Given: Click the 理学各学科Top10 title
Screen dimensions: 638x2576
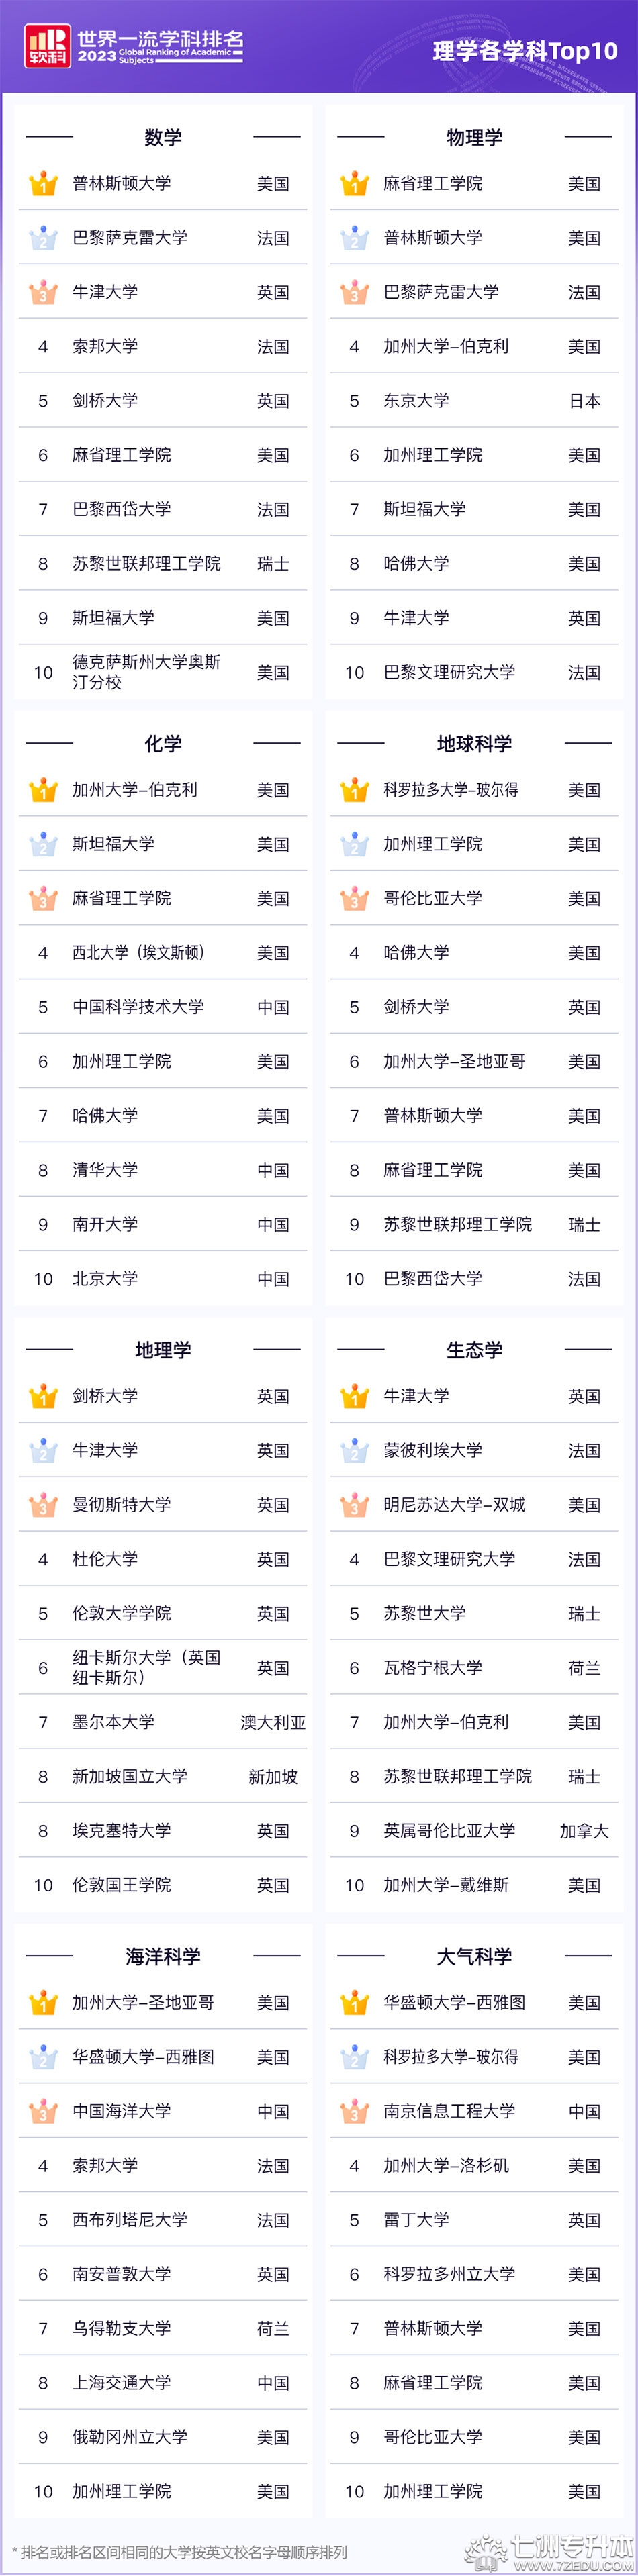Looking at the screenshot, I should tap(525, 51).
